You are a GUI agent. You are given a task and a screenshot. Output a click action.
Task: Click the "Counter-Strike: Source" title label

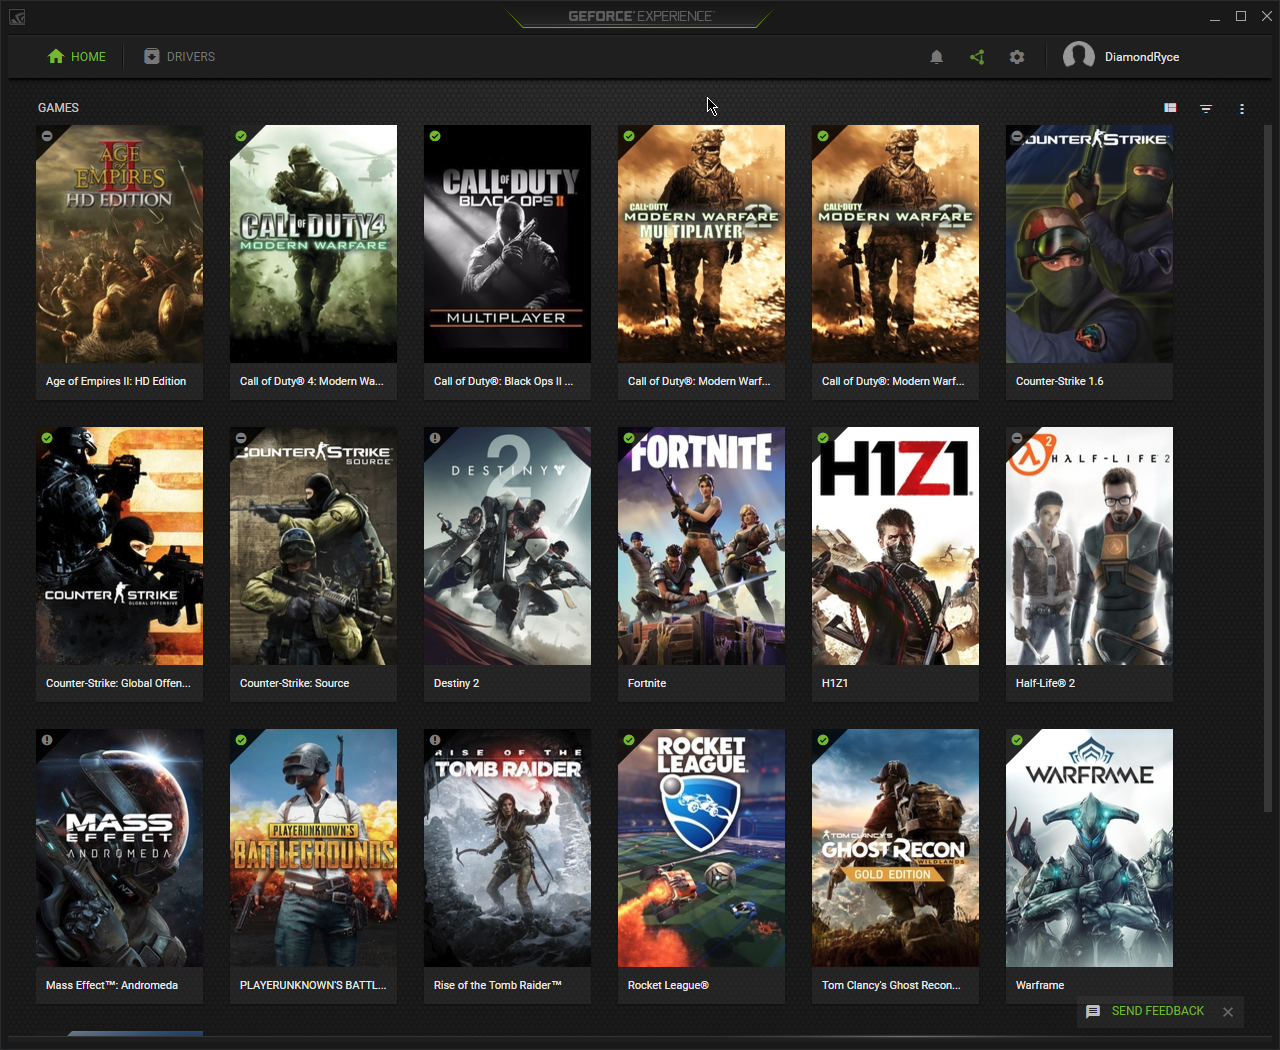pos(295,683)
